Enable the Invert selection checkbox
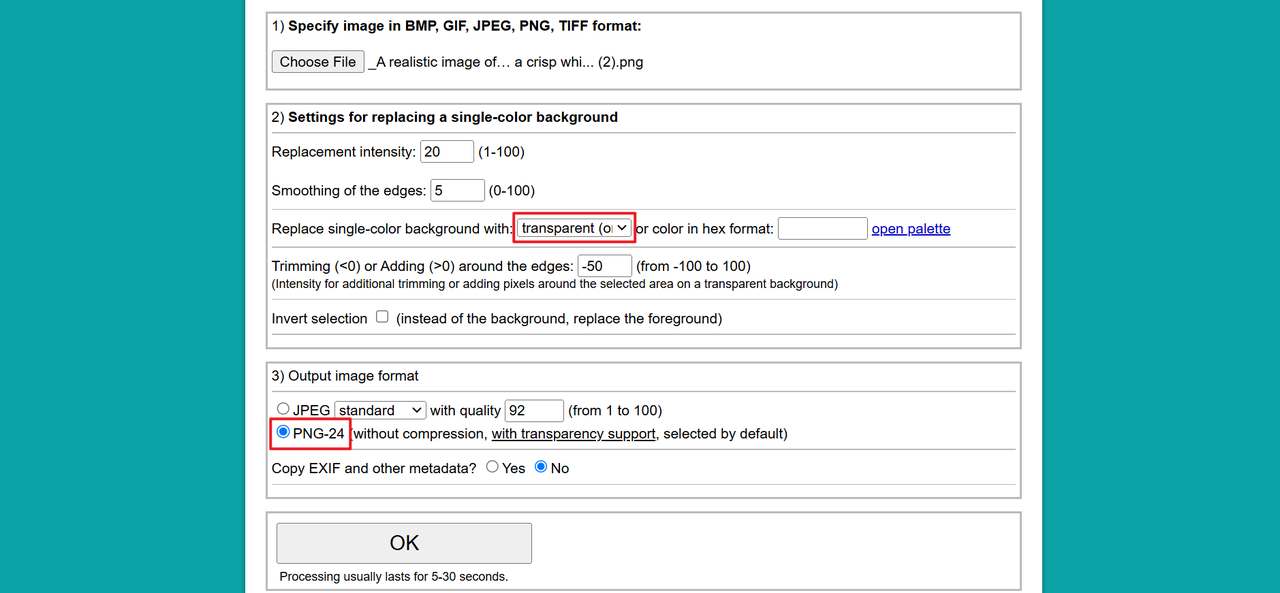 point(382,317)
